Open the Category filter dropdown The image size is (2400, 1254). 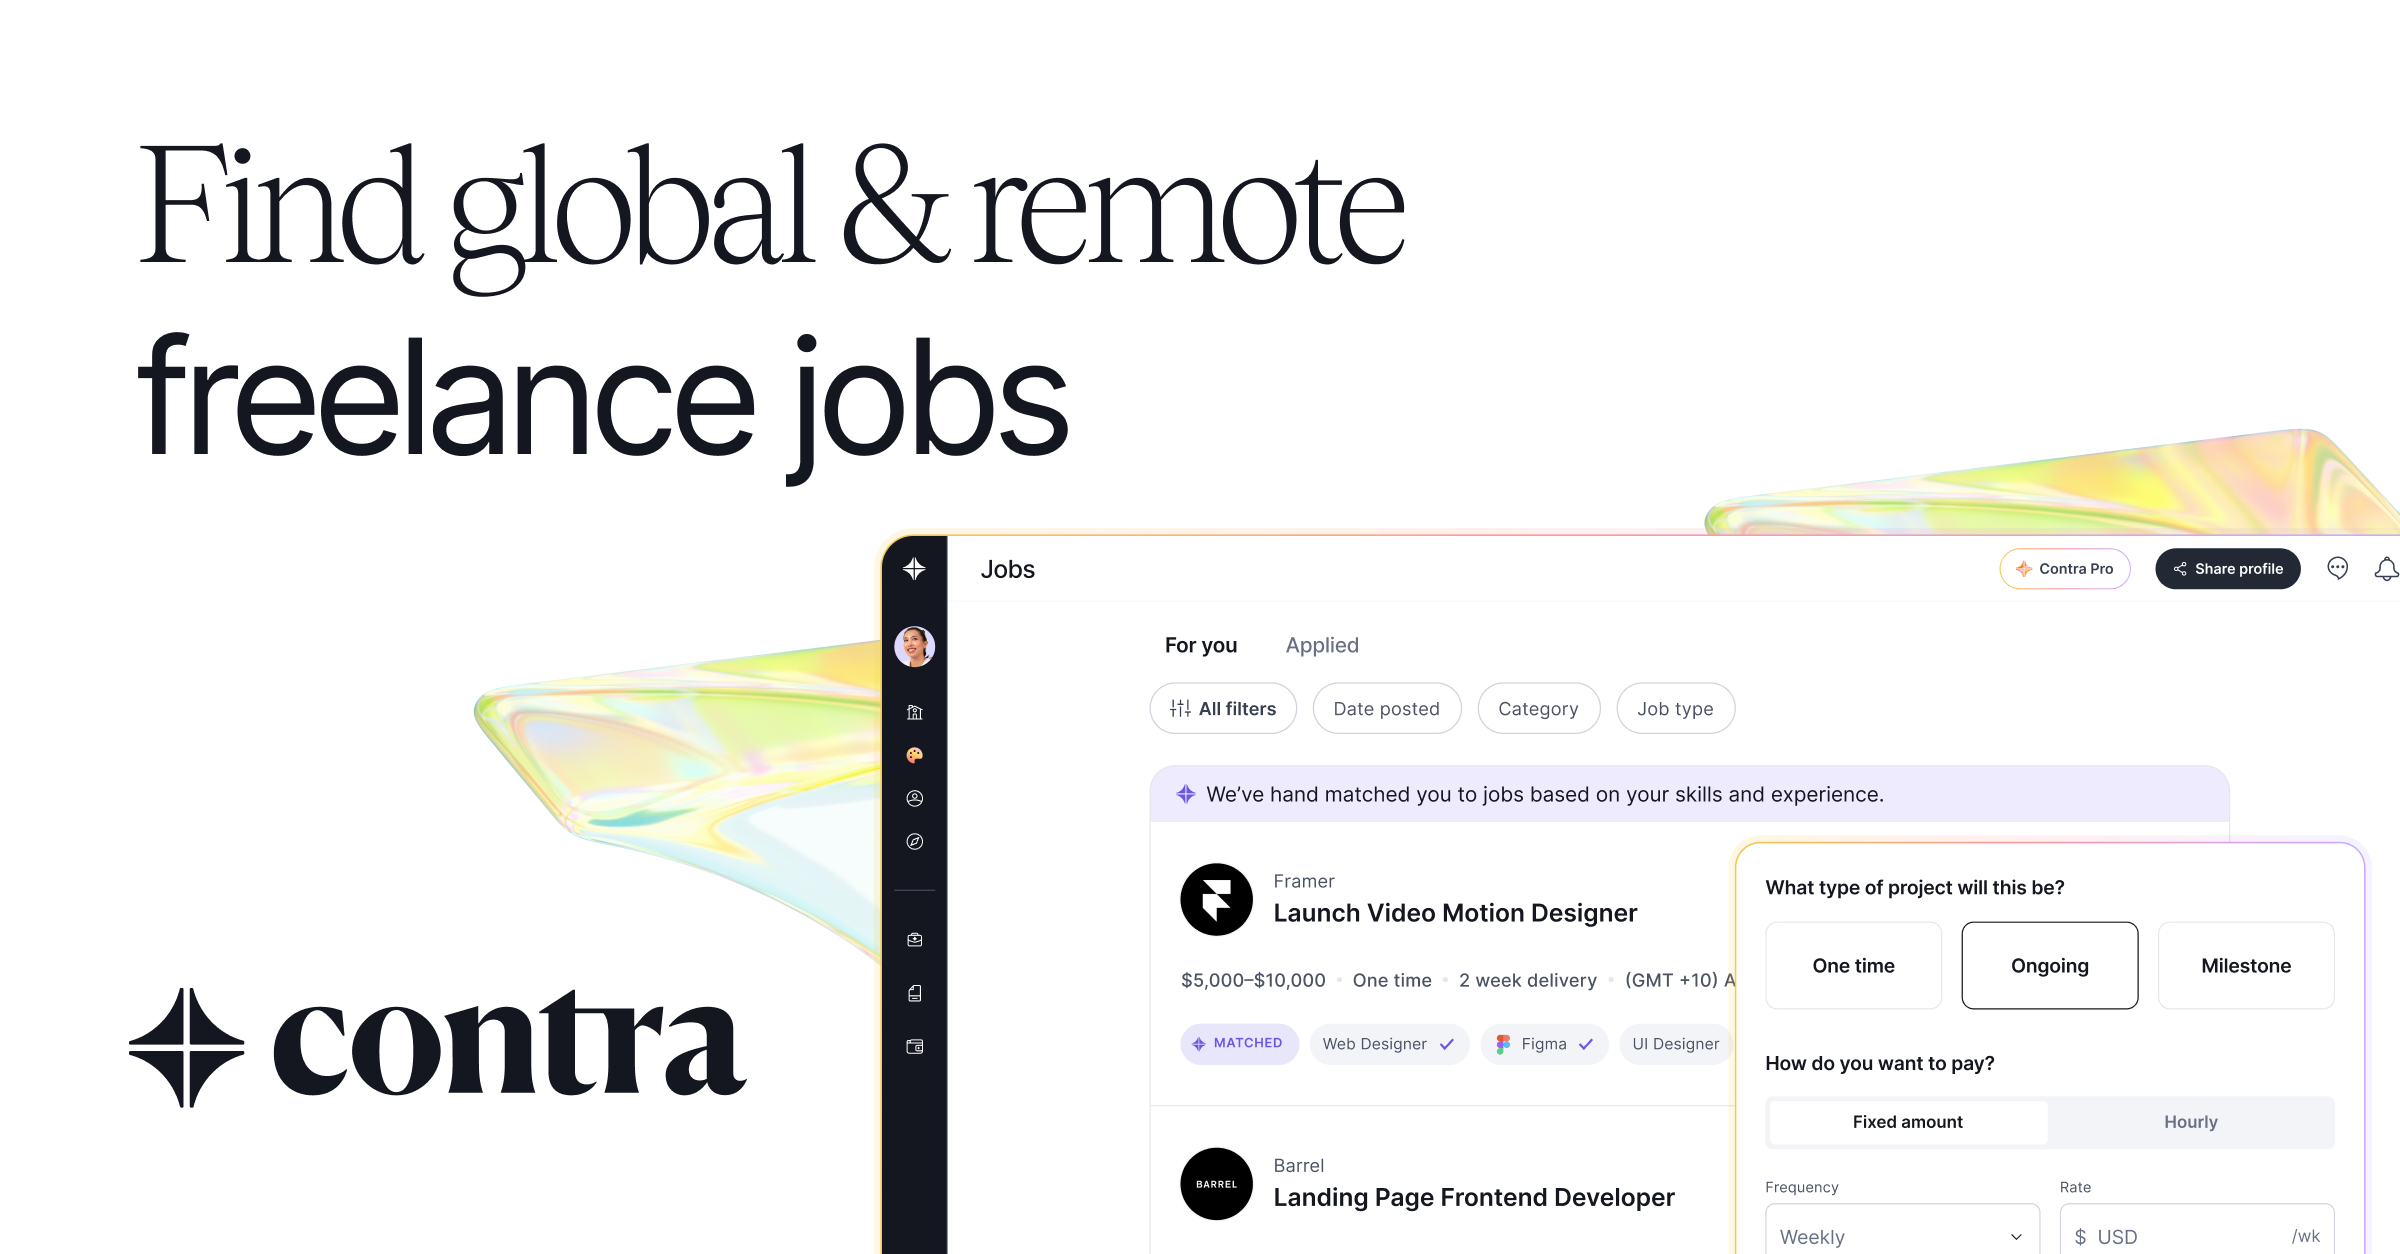(1538, 709)
